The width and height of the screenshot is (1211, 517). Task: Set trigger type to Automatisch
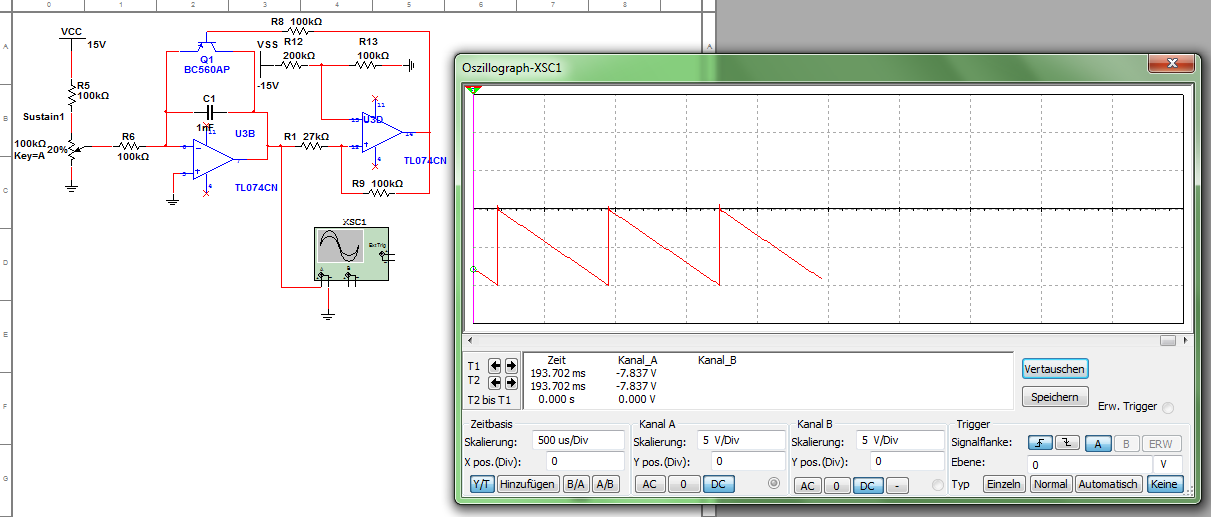coord(1108,484)
